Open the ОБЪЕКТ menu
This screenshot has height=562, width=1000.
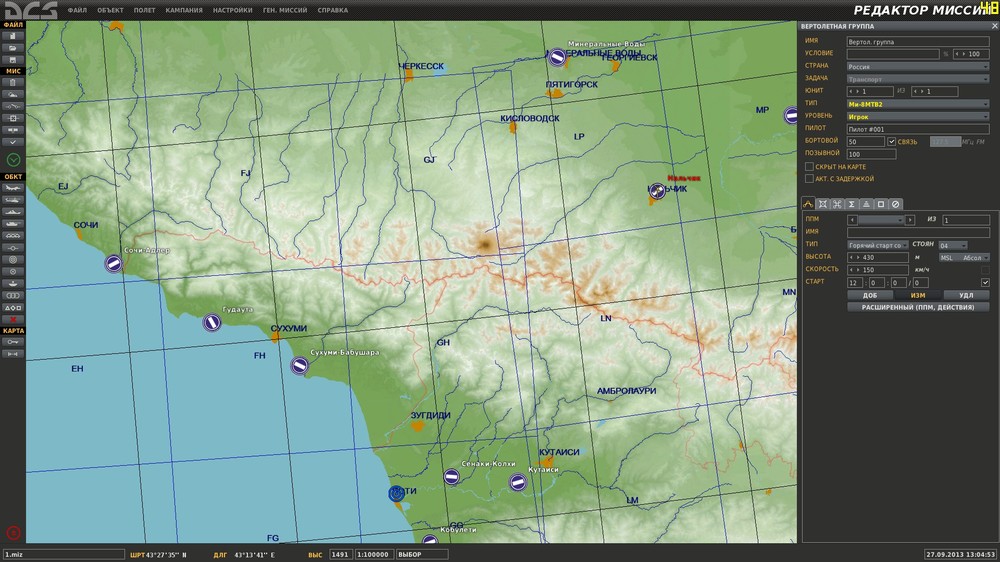110,10
